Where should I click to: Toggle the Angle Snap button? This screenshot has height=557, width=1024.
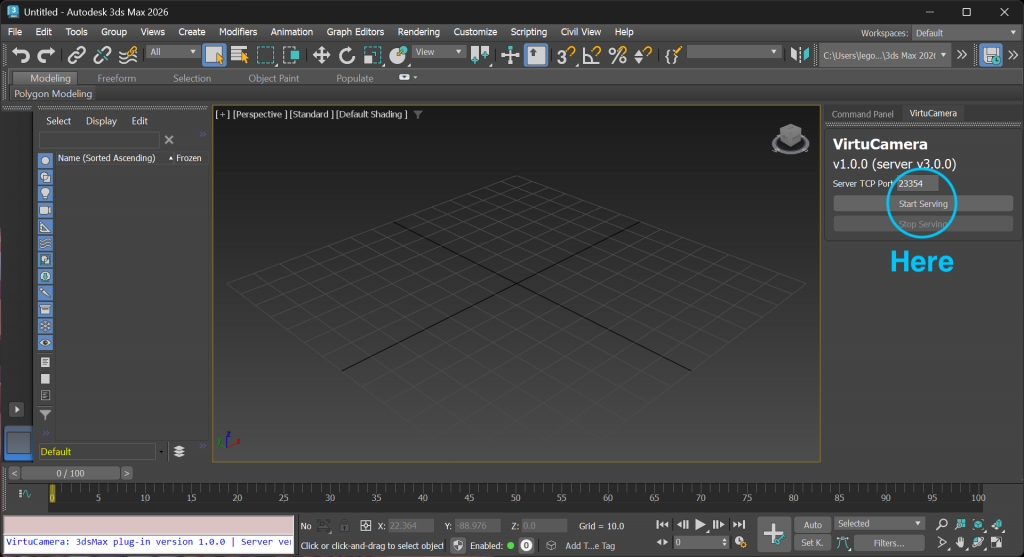coord(592,55)
